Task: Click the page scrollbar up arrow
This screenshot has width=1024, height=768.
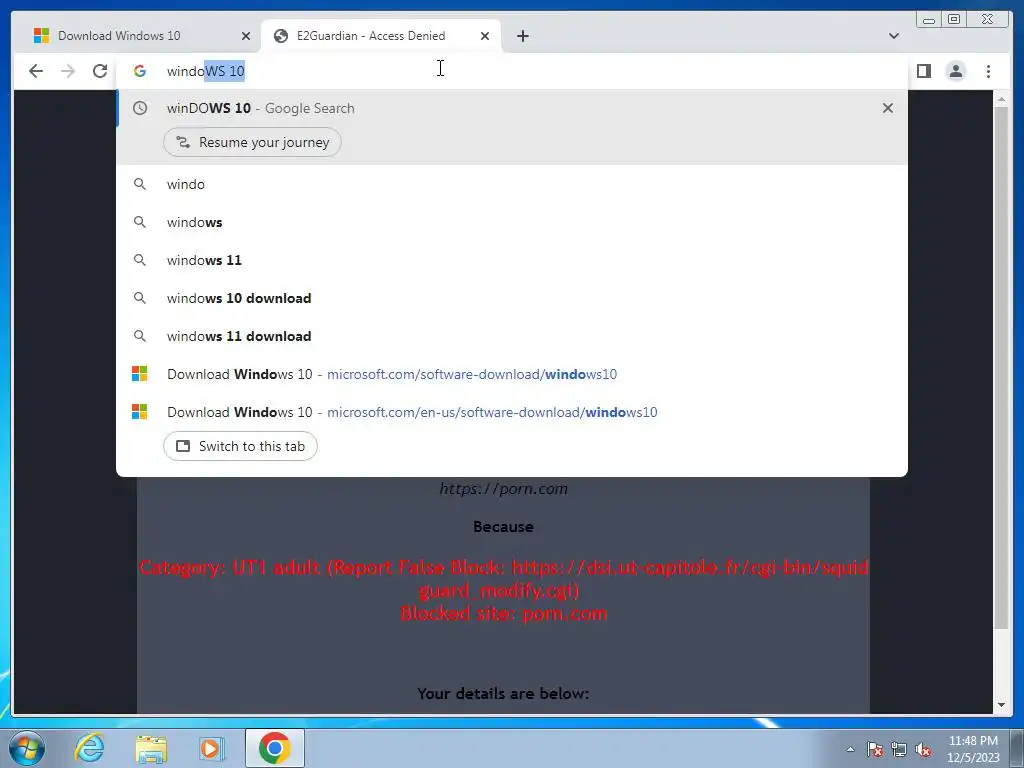Action: pos(1001,100)
